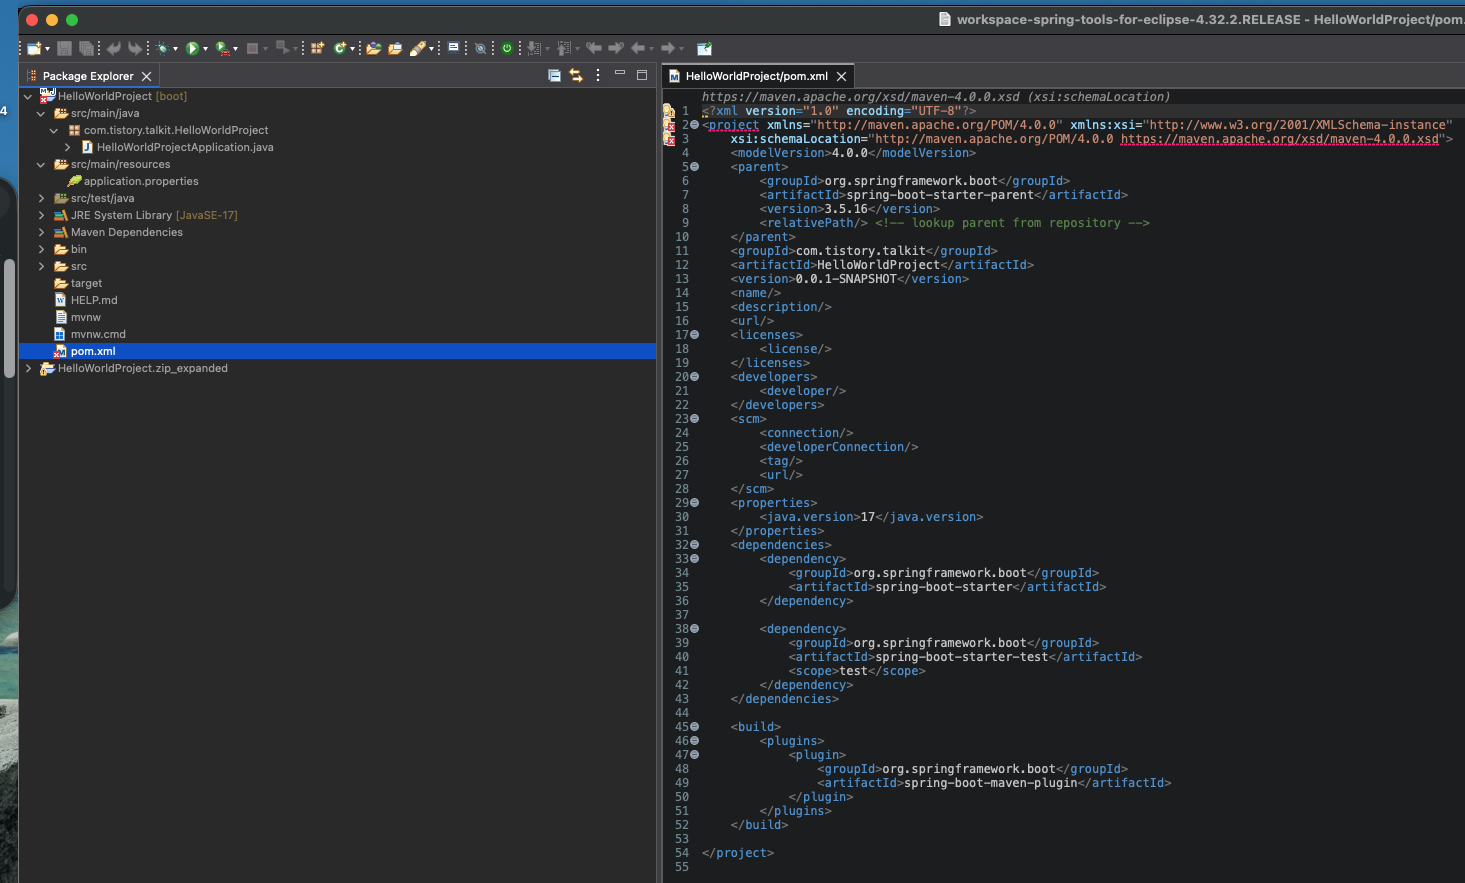The height and width of the screenshot is (883, 1465).
Task: Click the Console monitor toolbar icon
Action: click(x=454, y=47)
